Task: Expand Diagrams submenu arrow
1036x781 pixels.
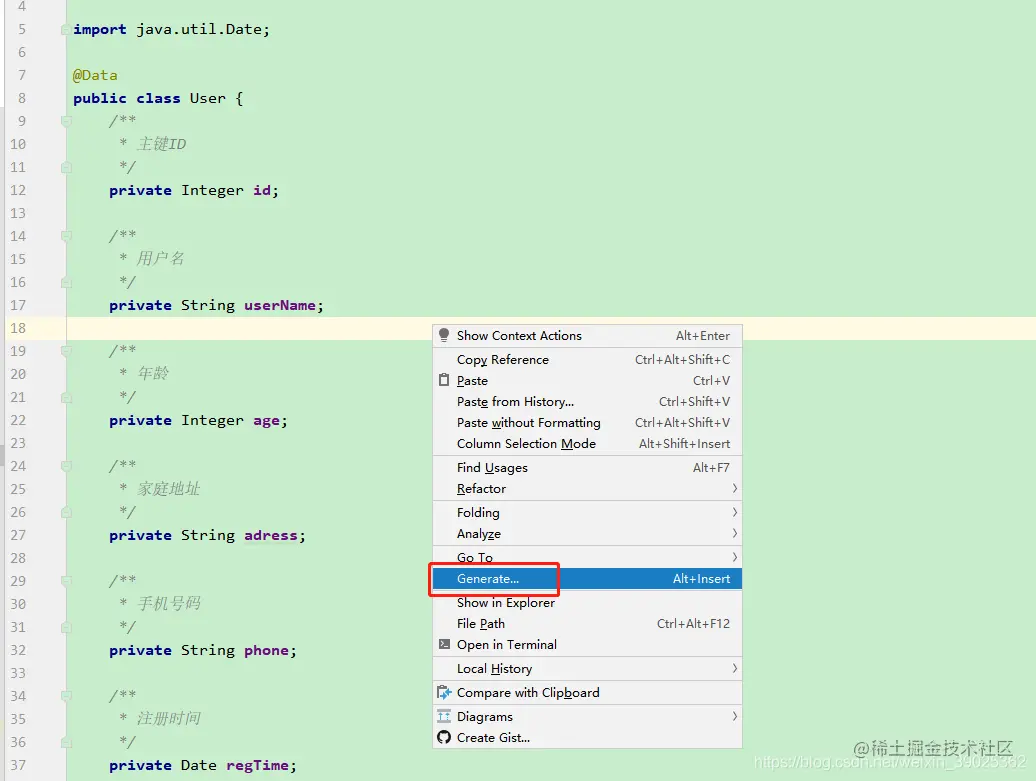Action: coord(734,716)
